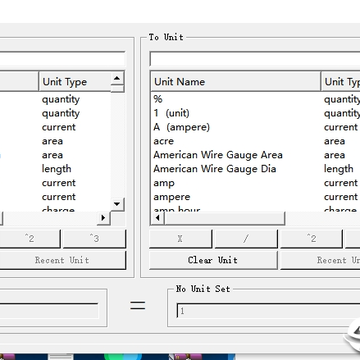
Task: Click the left panel Recent Unit button
Action: (x=62, y=260)
